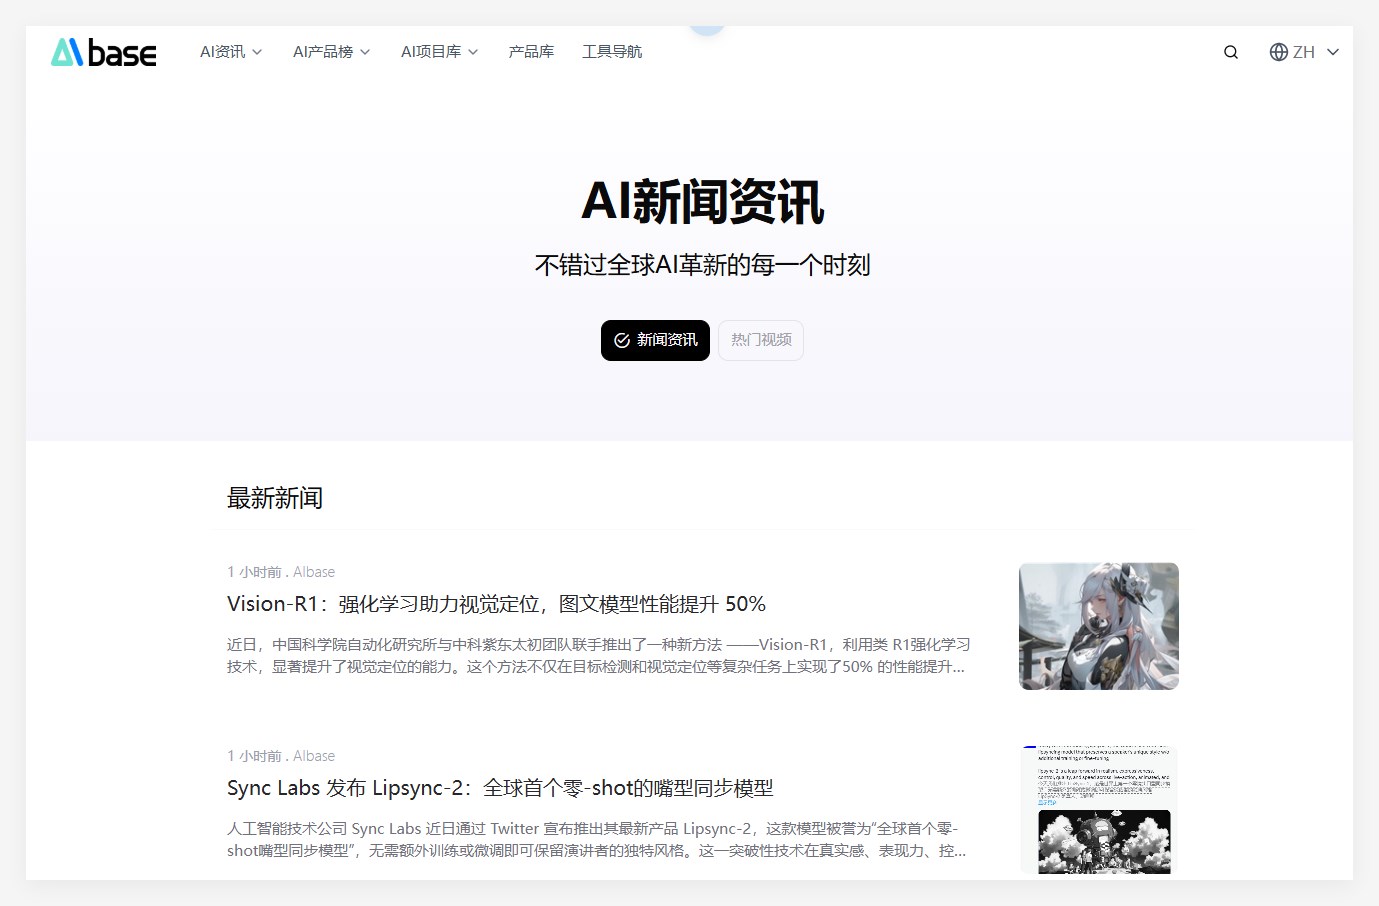Image resolution: width=1379 pixels, height=906 pixels.
Task: Open the 产品库 menu item
Action: point(531,52)
